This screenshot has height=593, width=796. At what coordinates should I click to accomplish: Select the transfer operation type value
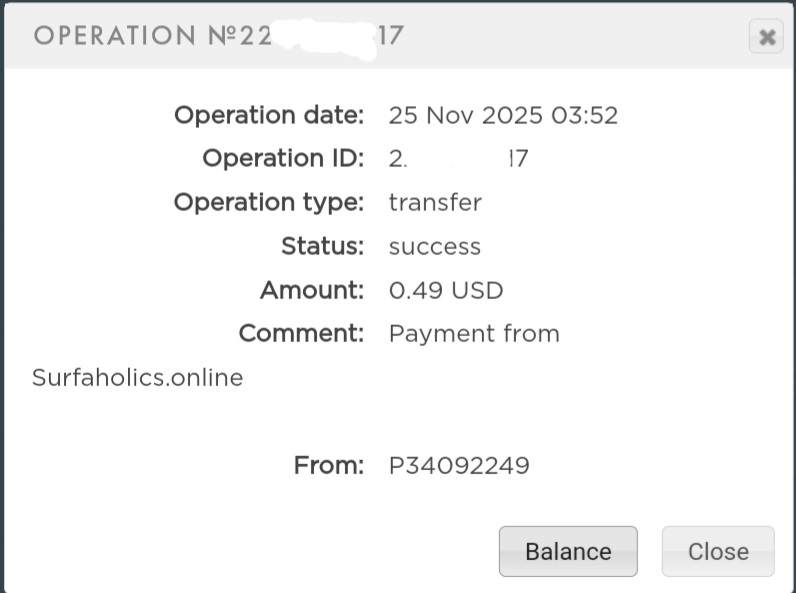coord(435,202)
